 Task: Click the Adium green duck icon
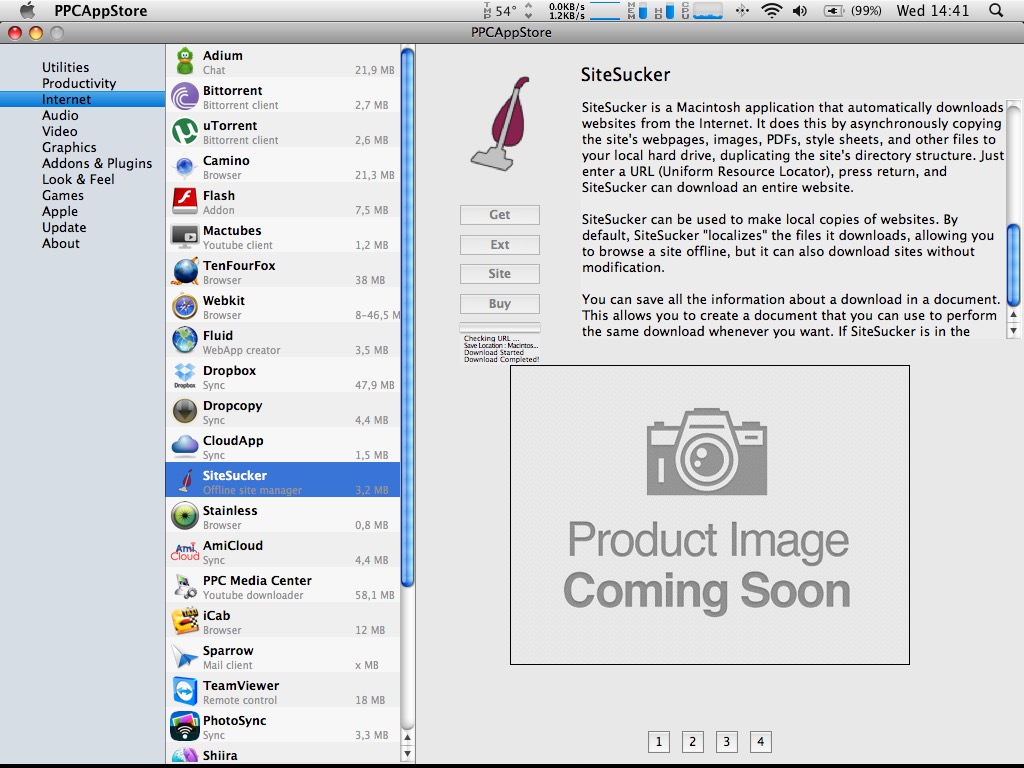pos(185,61)
